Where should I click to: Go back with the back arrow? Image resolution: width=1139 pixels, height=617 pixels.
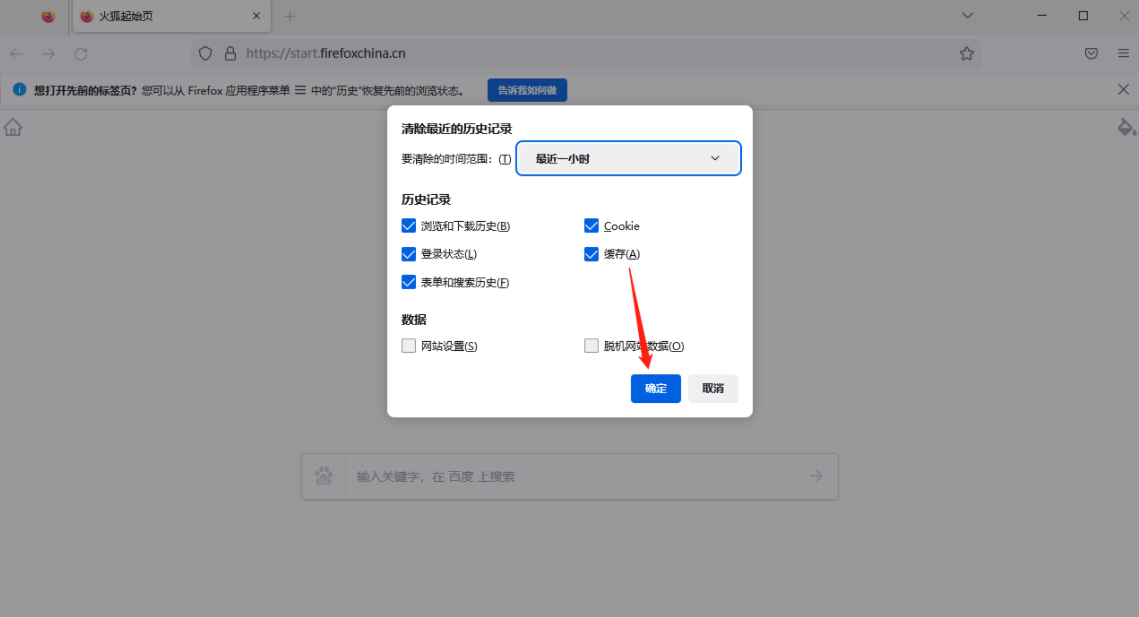(17, 54)
